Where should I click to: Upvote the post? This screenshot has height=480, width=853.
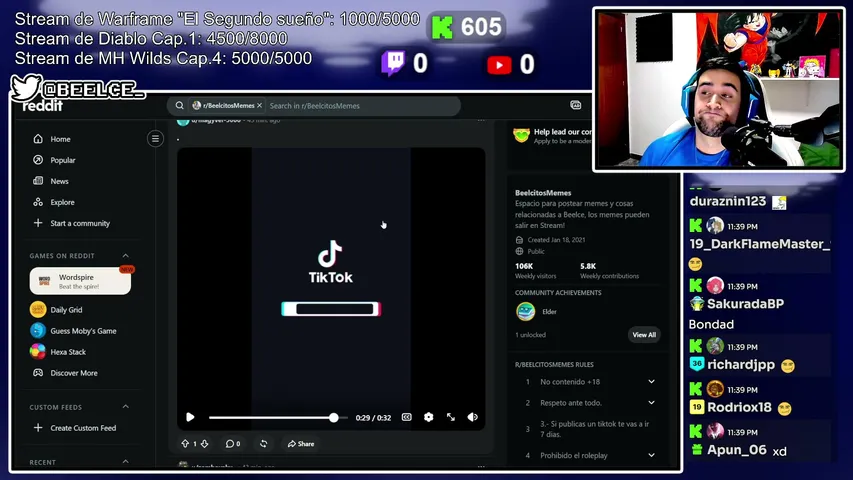pos(185,444)
